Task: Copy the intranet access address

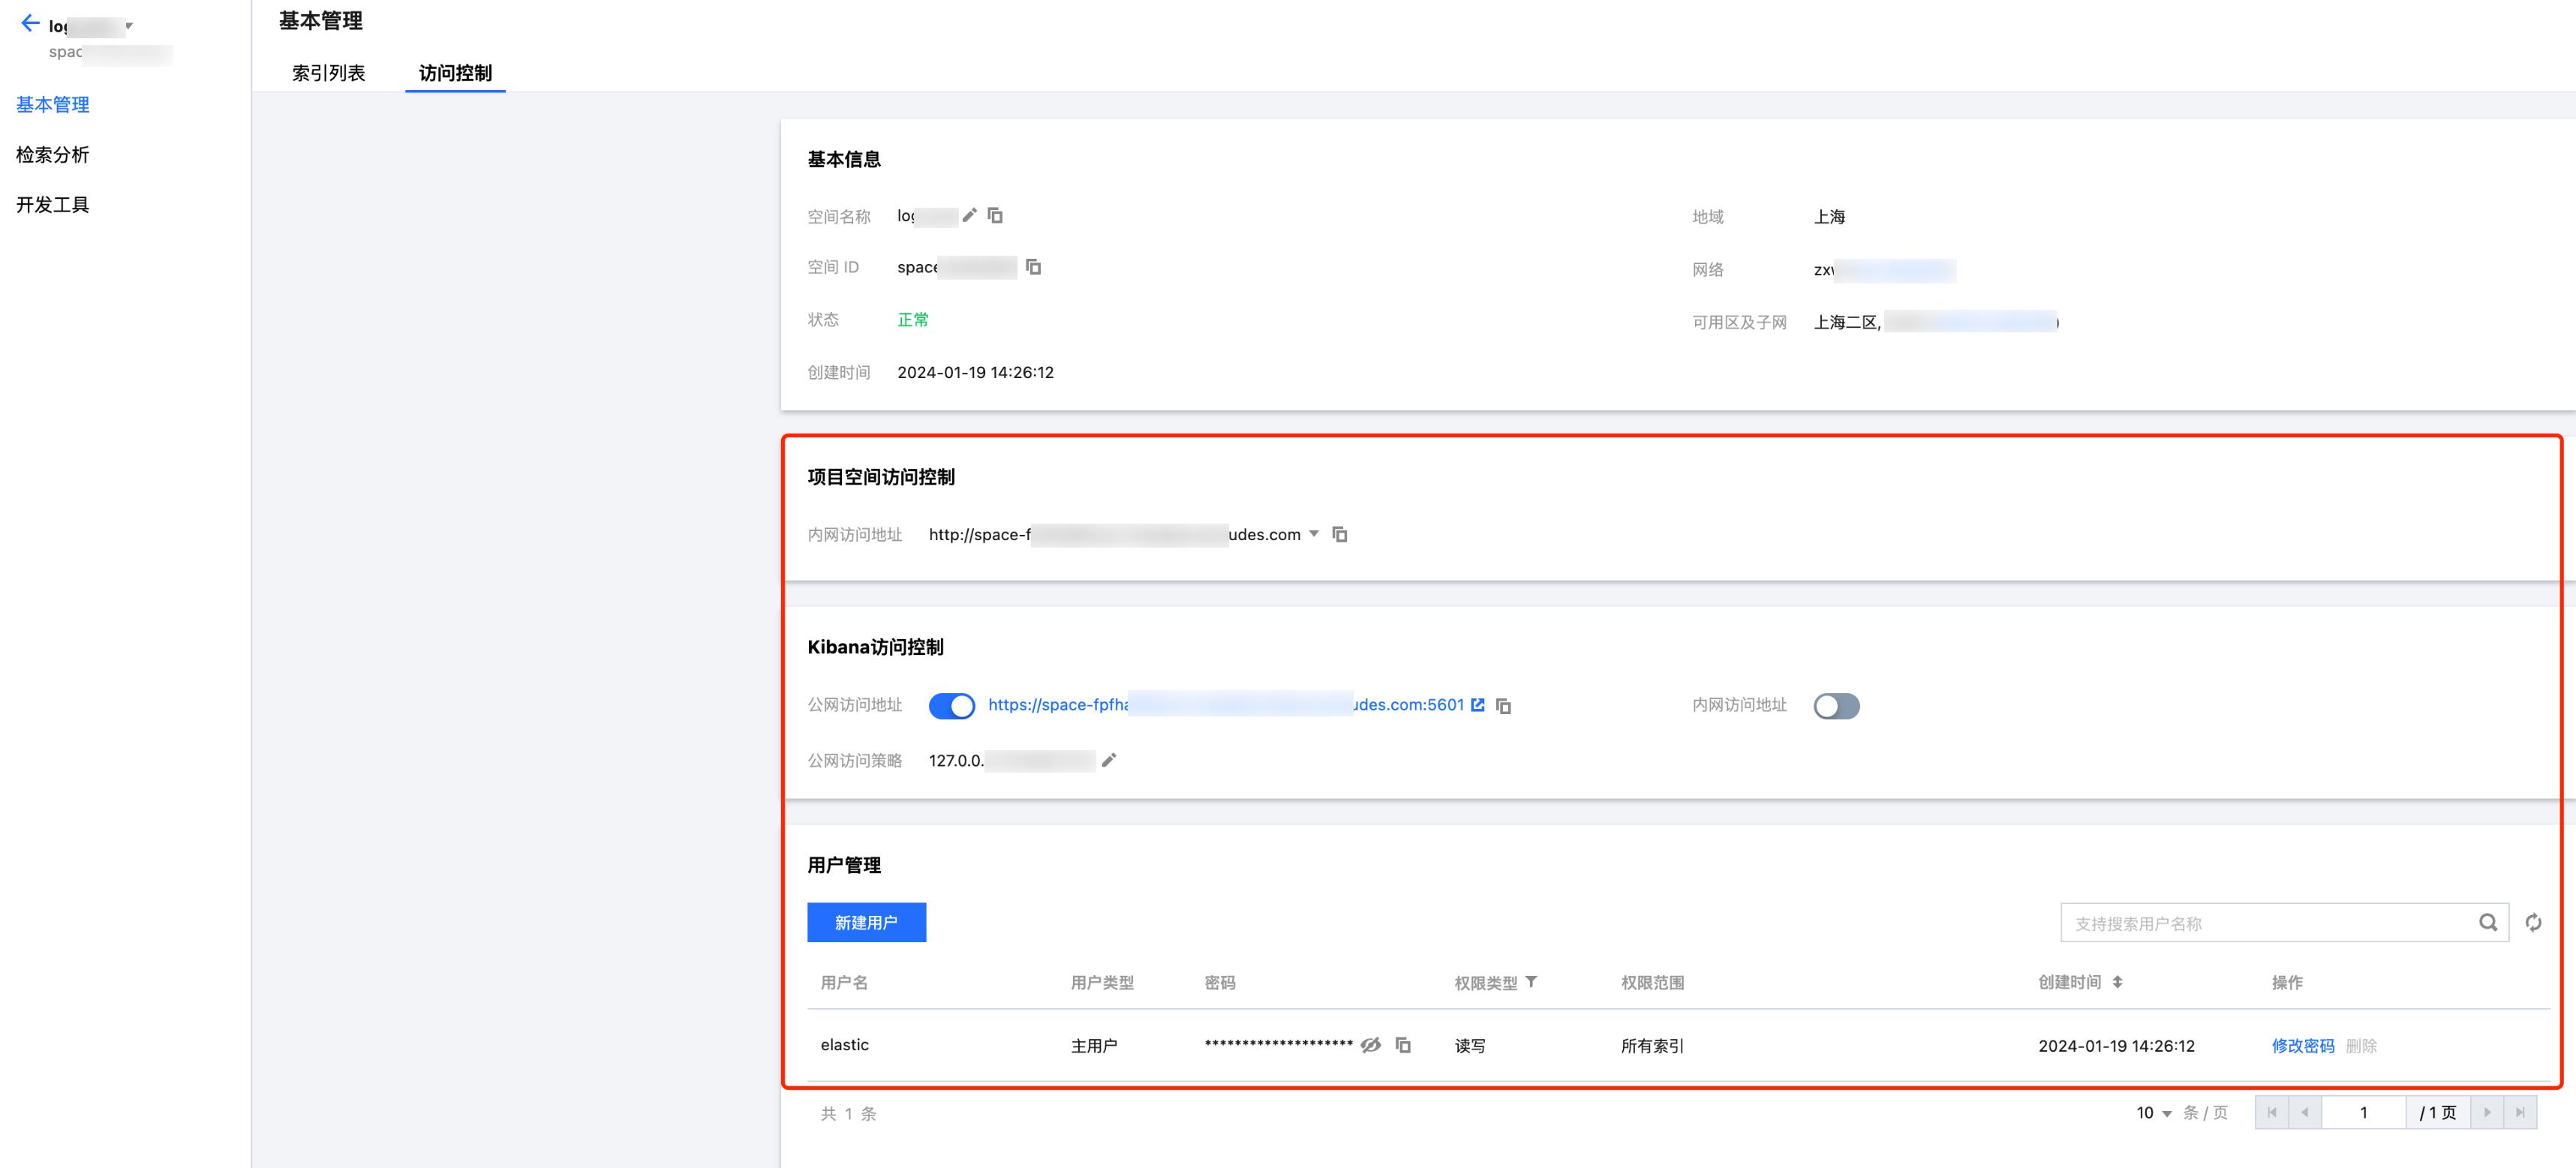Action: pyautogui.click(x=1340, y=535)
